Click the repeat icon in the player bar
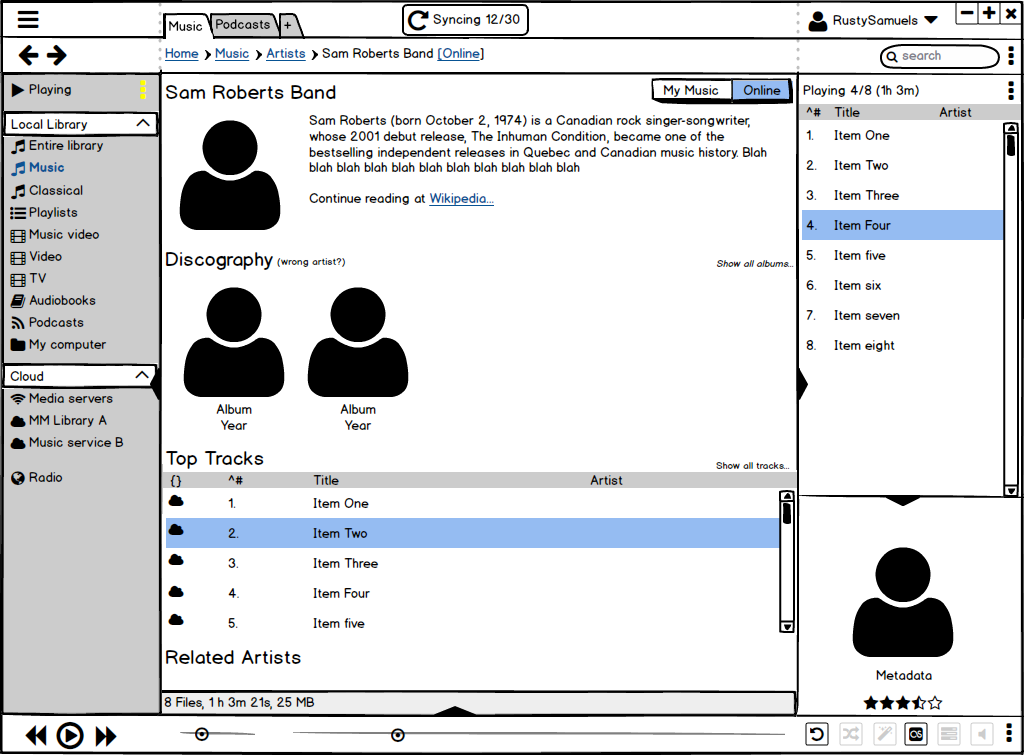Screen dimensions: 1024x755 point(817,735)
